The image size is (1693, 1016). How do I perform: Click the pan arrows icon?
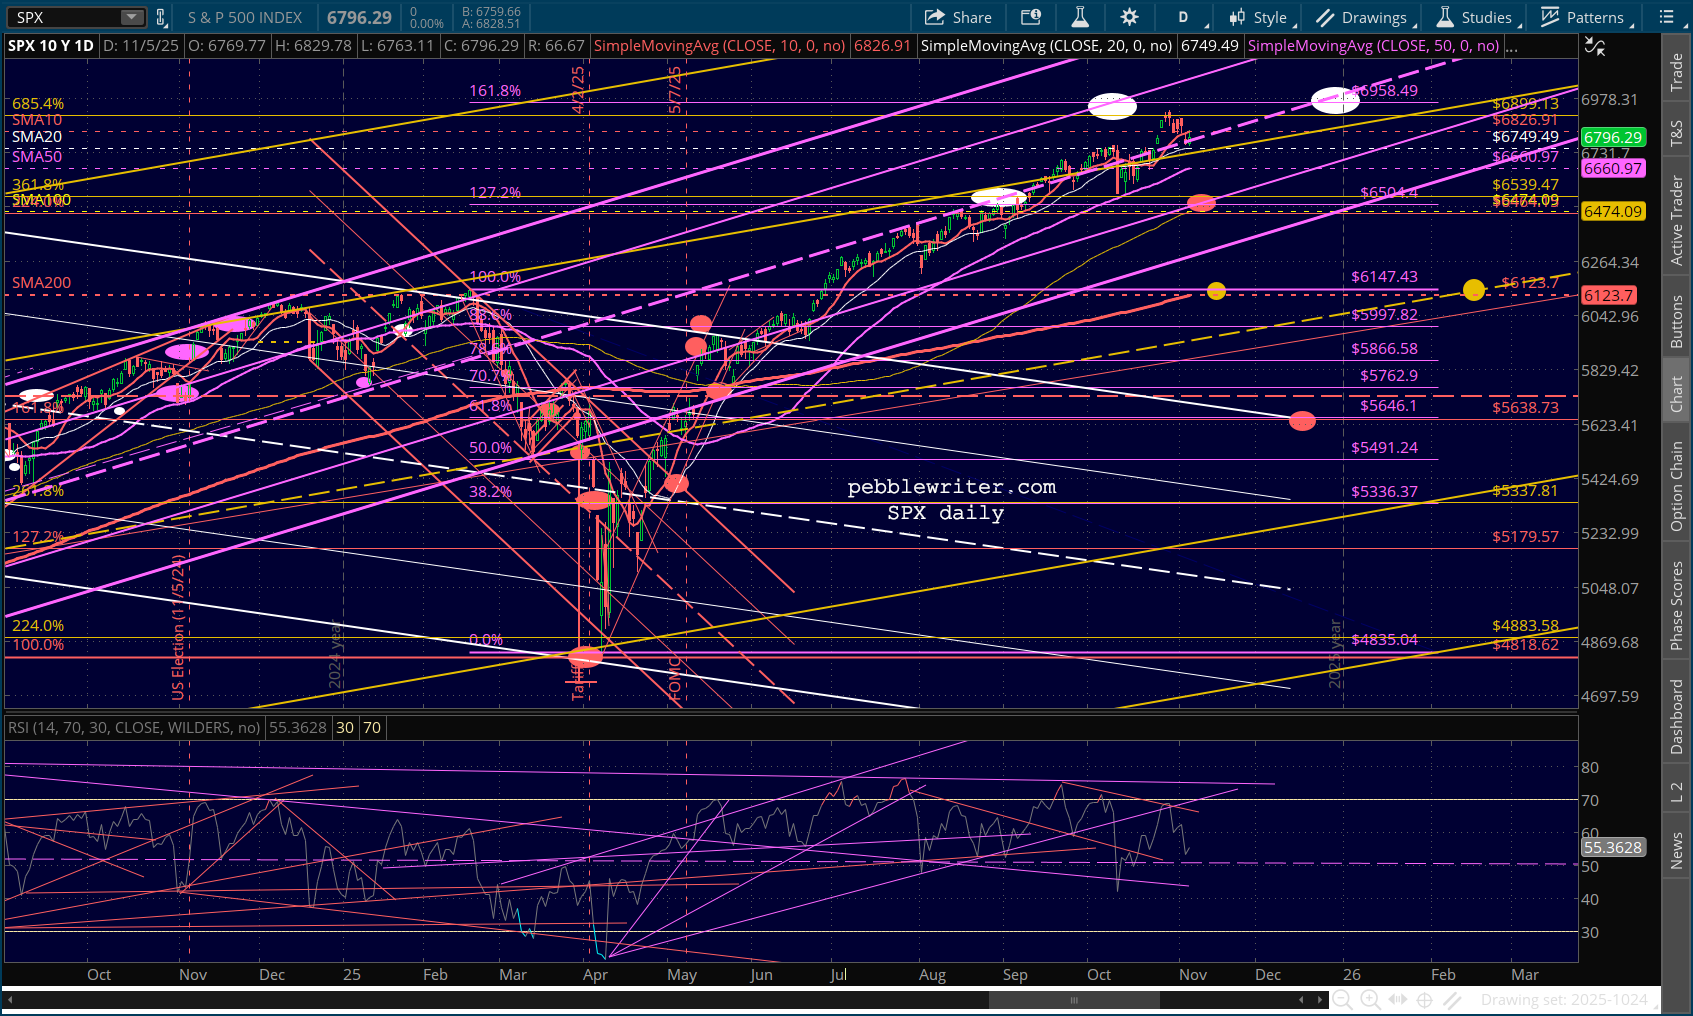coord(1398,999)
